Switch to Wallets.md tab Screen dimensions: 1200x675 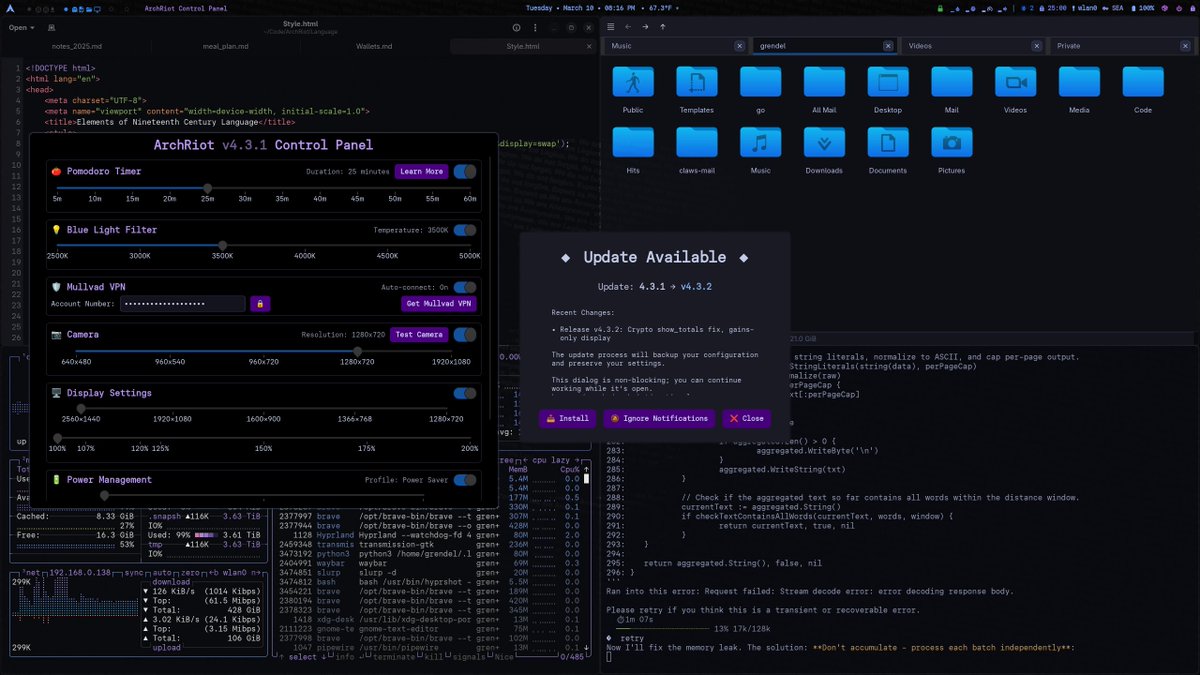[x=373, y=46]
